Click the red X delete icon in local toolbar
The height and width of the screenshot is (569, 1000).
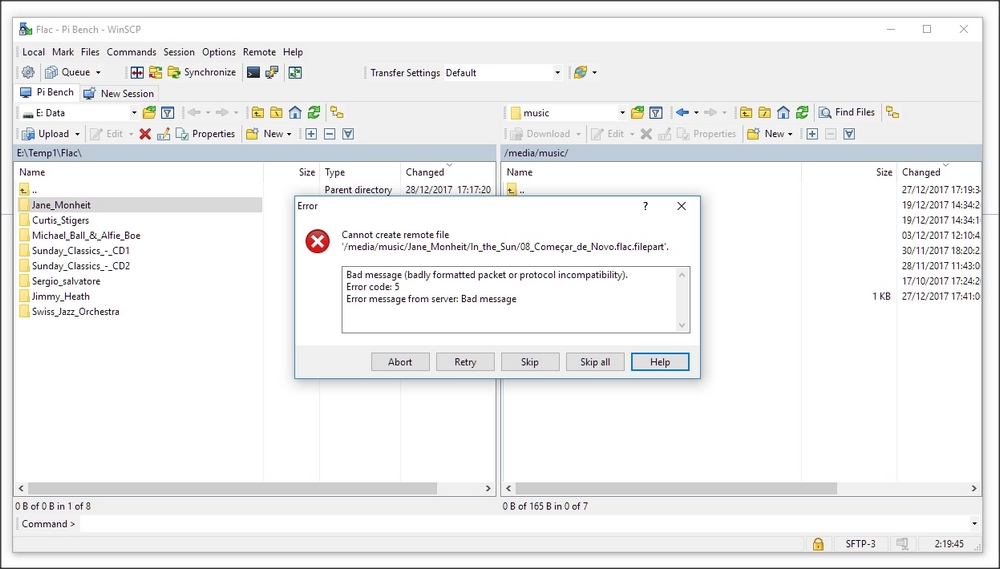tap(145, 134)
